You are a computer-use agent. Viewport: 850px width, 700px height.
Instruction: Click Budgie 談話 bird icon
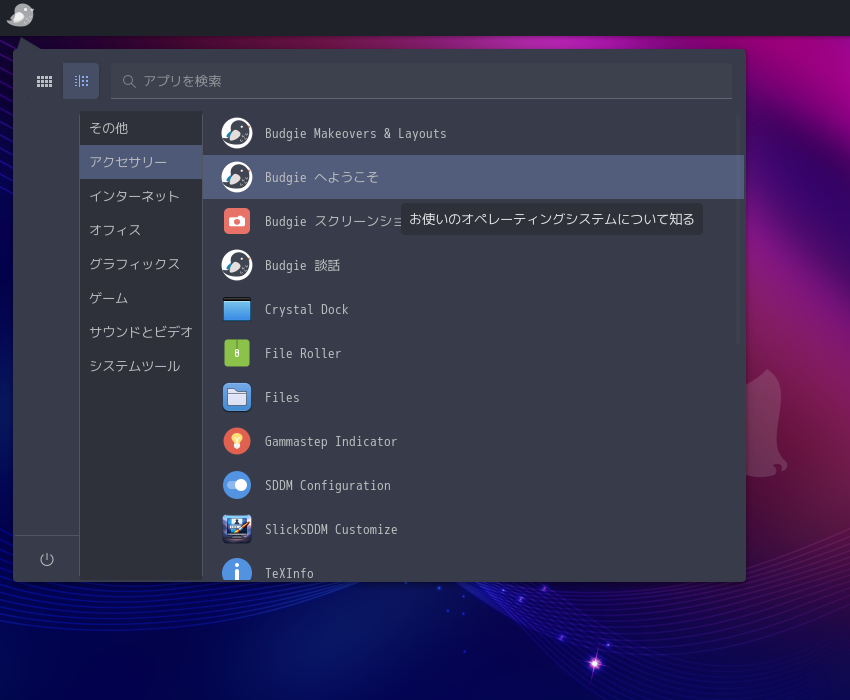[237, 265]
